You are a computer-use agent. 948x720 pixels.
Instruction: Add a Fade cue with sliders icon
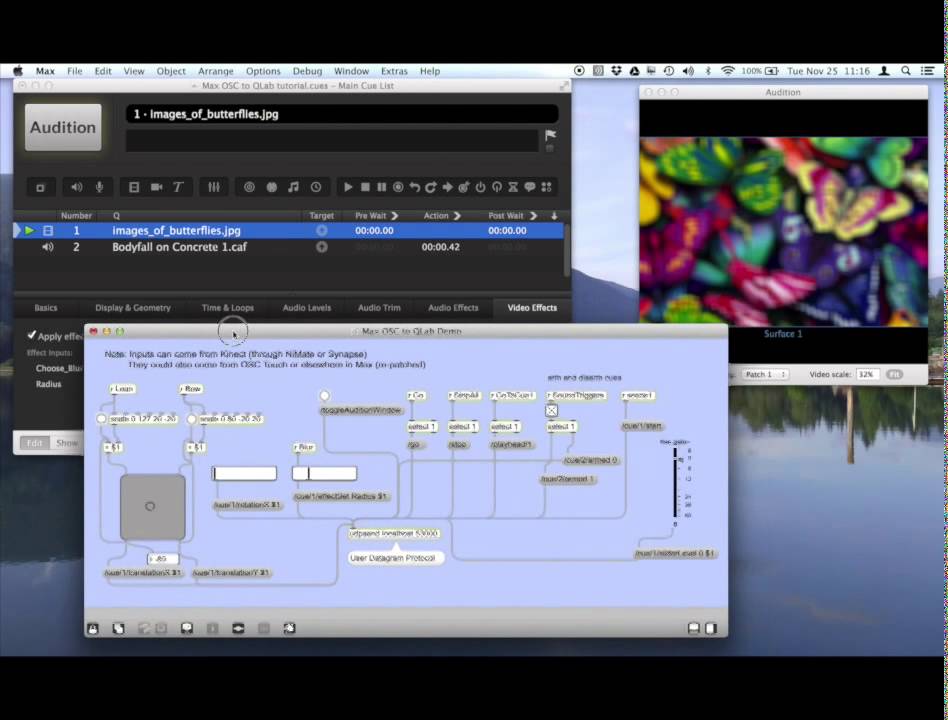click(214, 187)
